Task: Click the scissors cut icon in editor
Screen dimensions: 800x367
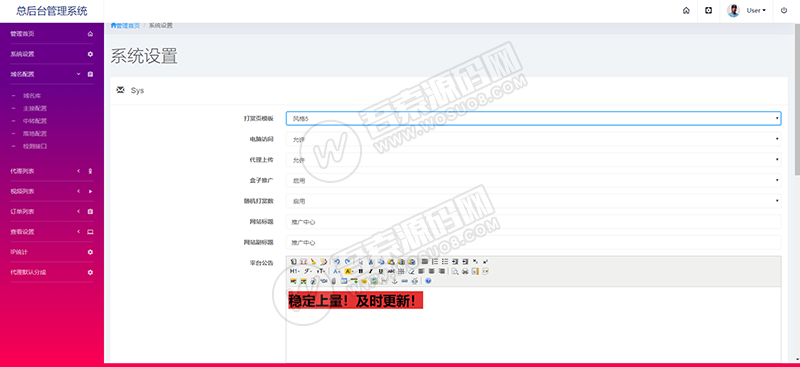Action: (370, 261)
